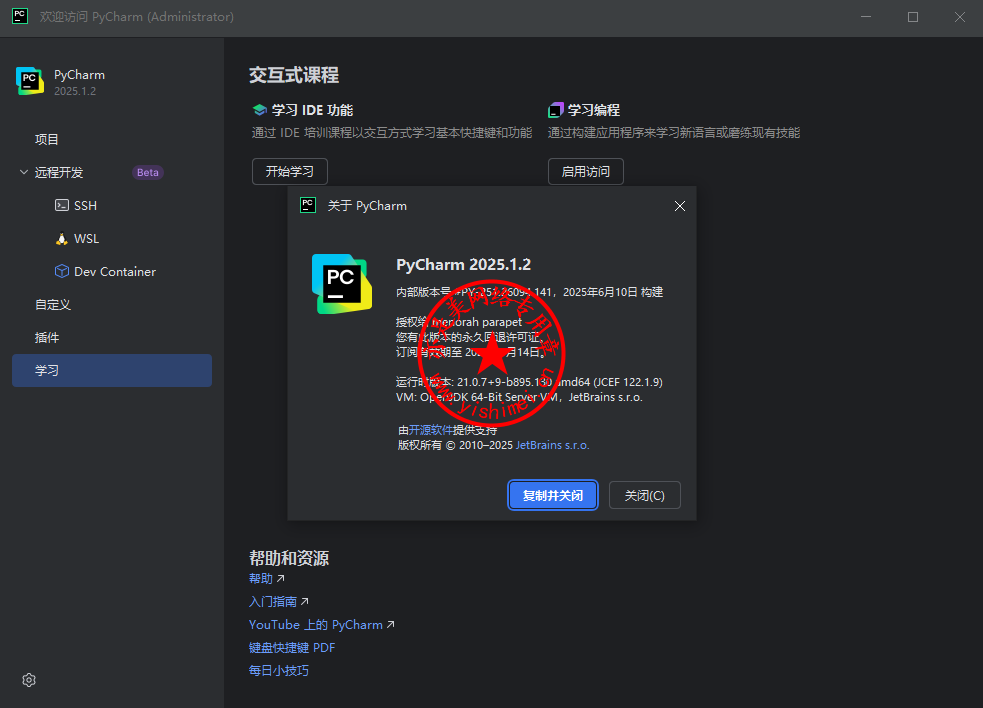This screenshot has width=983, height=708.
Task: Click the 欢迎访问 PyCharm (Administrator) window title
Action: [x=137, y=17]
